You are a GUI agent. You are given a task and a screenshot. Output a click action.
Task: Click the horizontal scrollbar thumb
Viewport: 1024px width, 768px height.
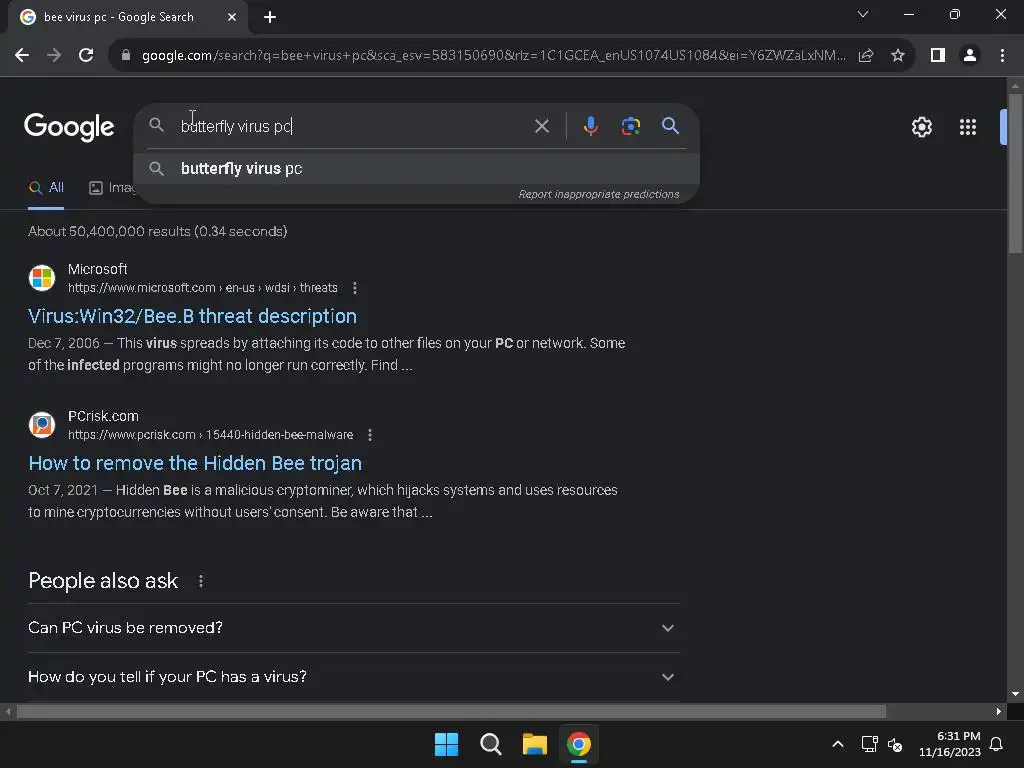click(451, 711)
